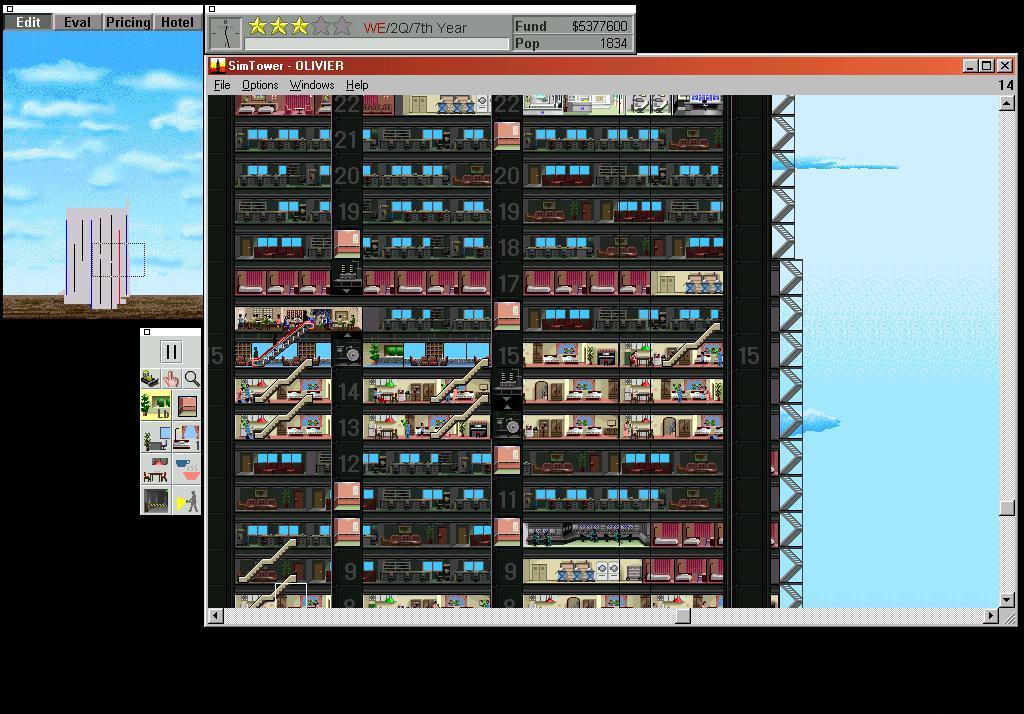Click the first gold star rating

coord(258,26)
